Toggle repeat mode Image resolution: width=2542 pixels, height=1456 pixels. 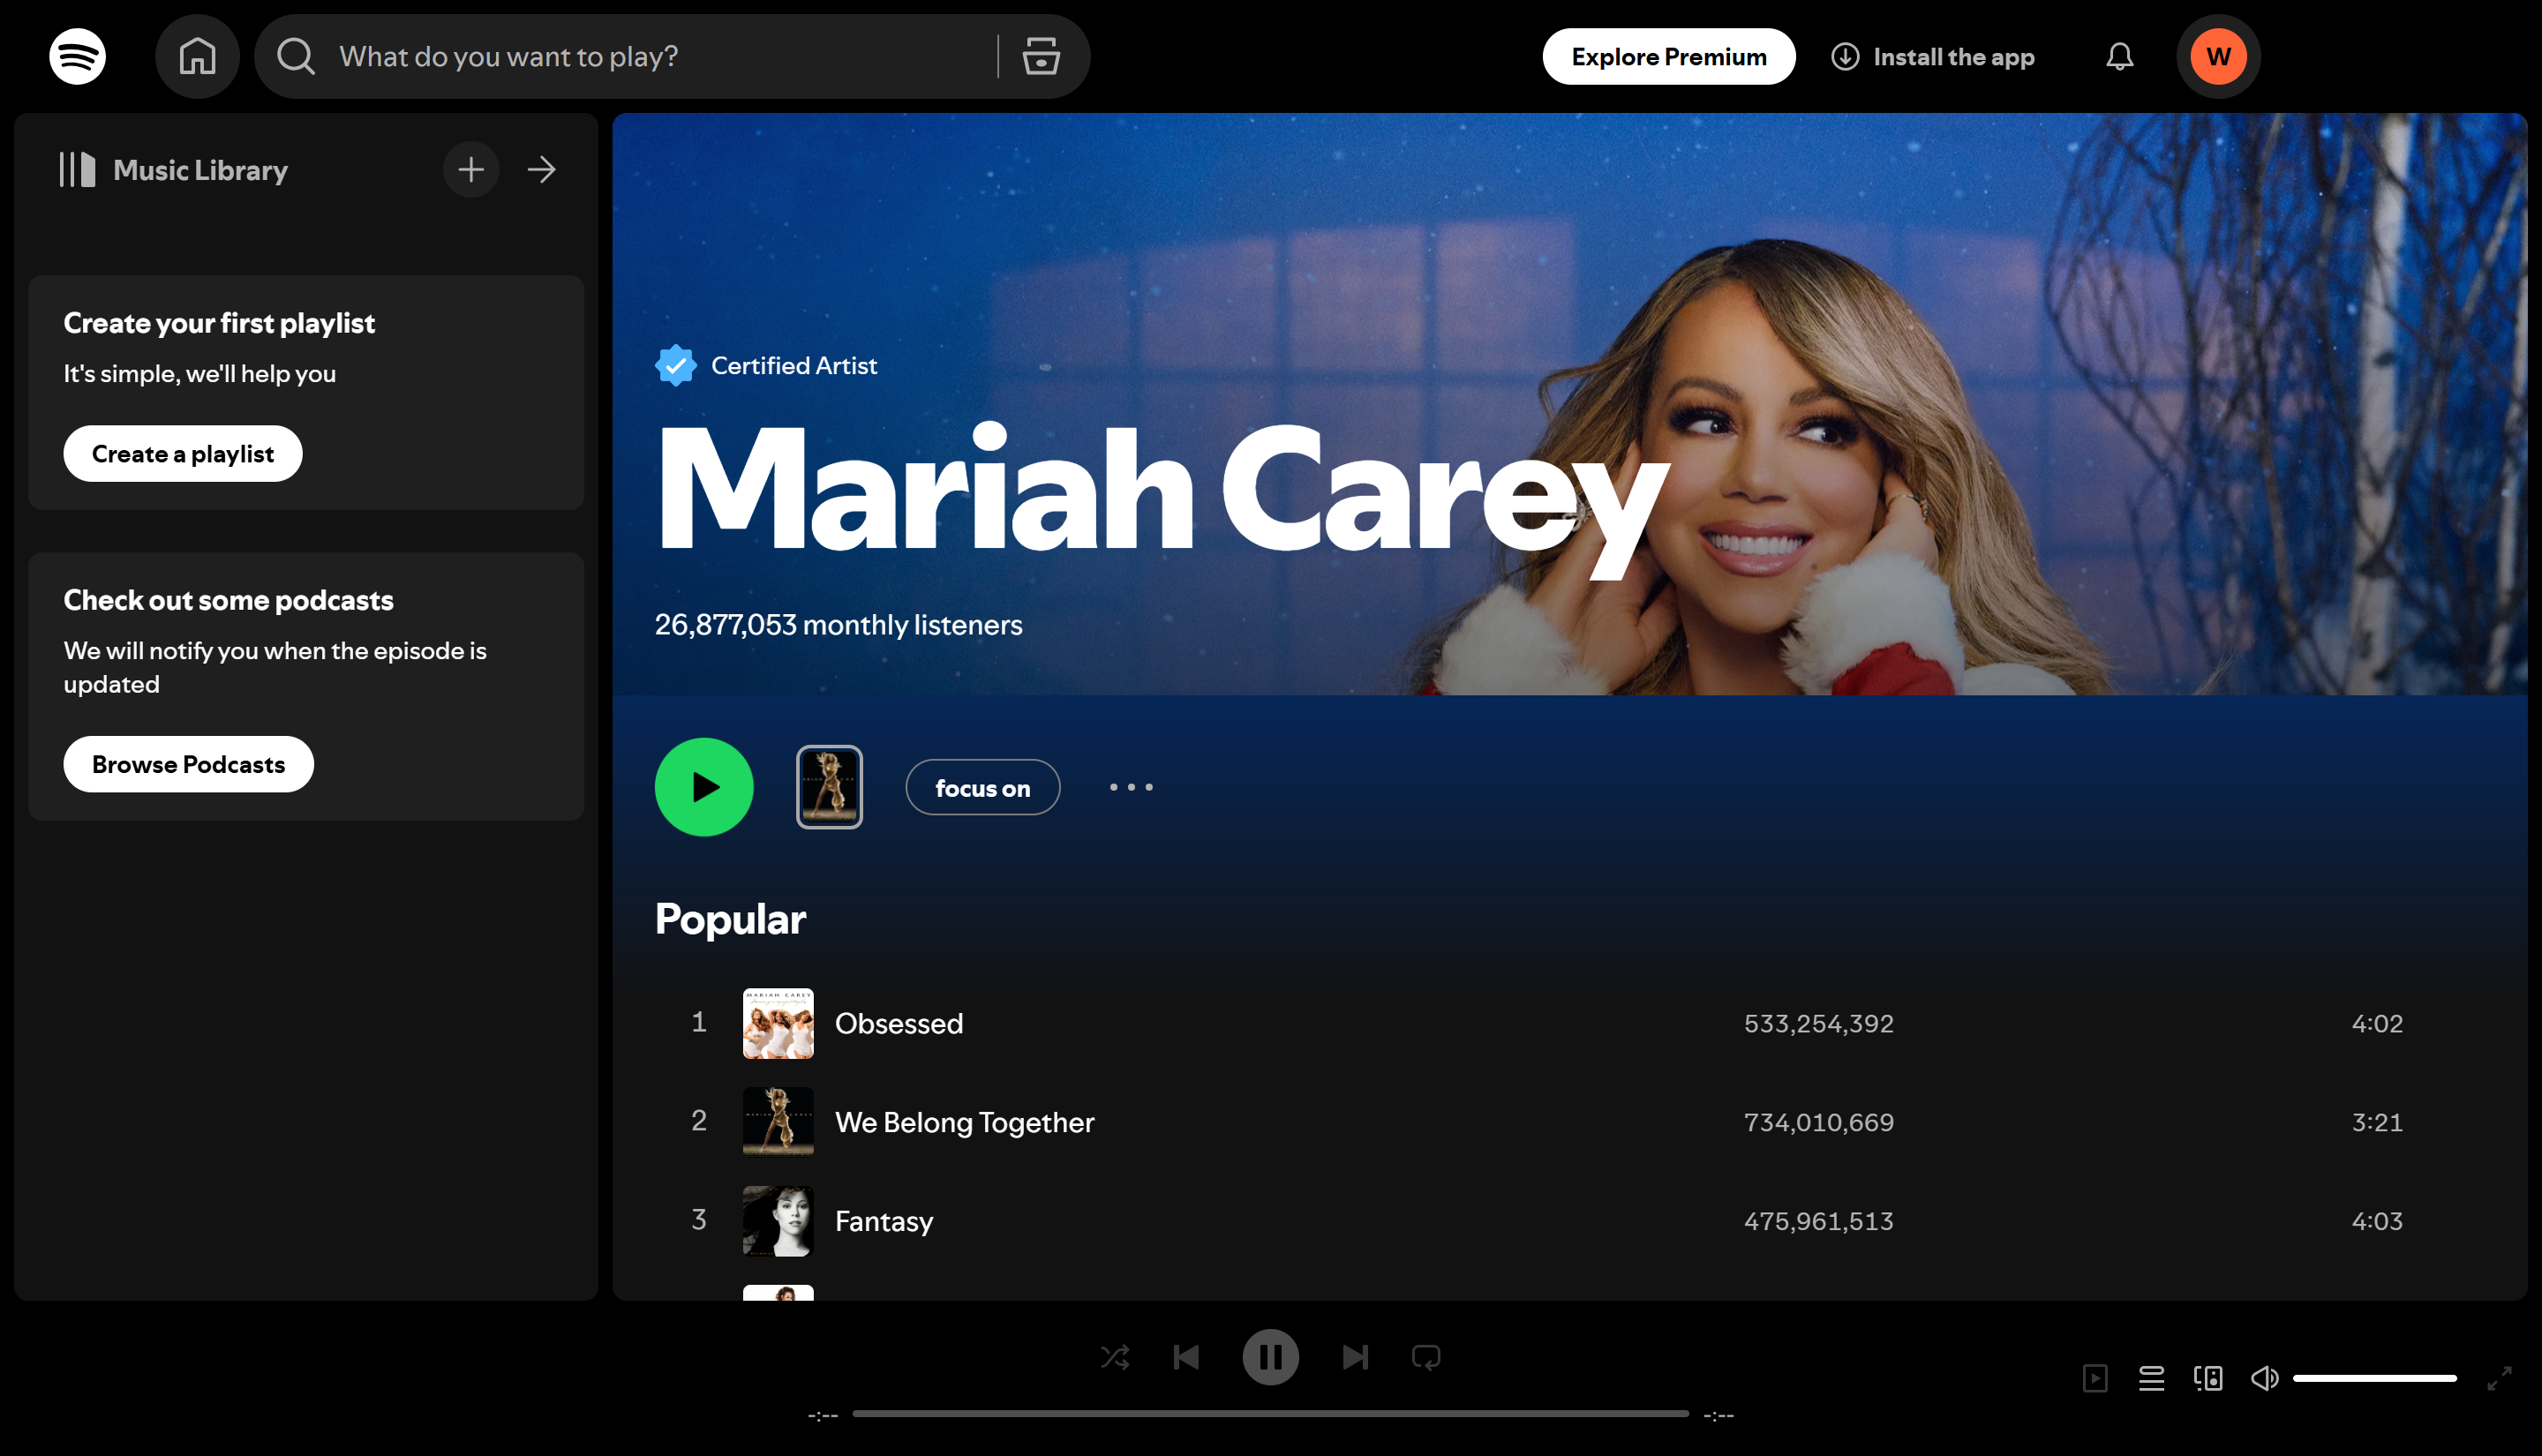(x=1426, y=1357)
